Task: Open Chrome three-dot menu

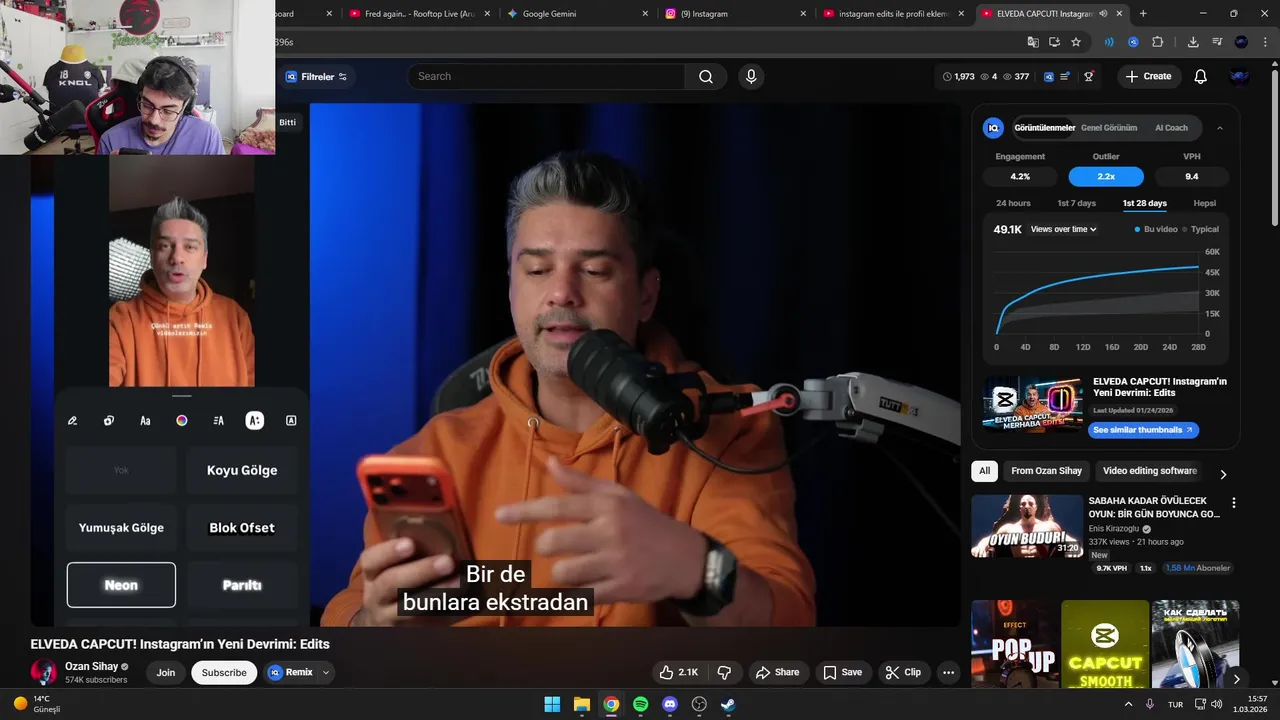Action: 1264,42
